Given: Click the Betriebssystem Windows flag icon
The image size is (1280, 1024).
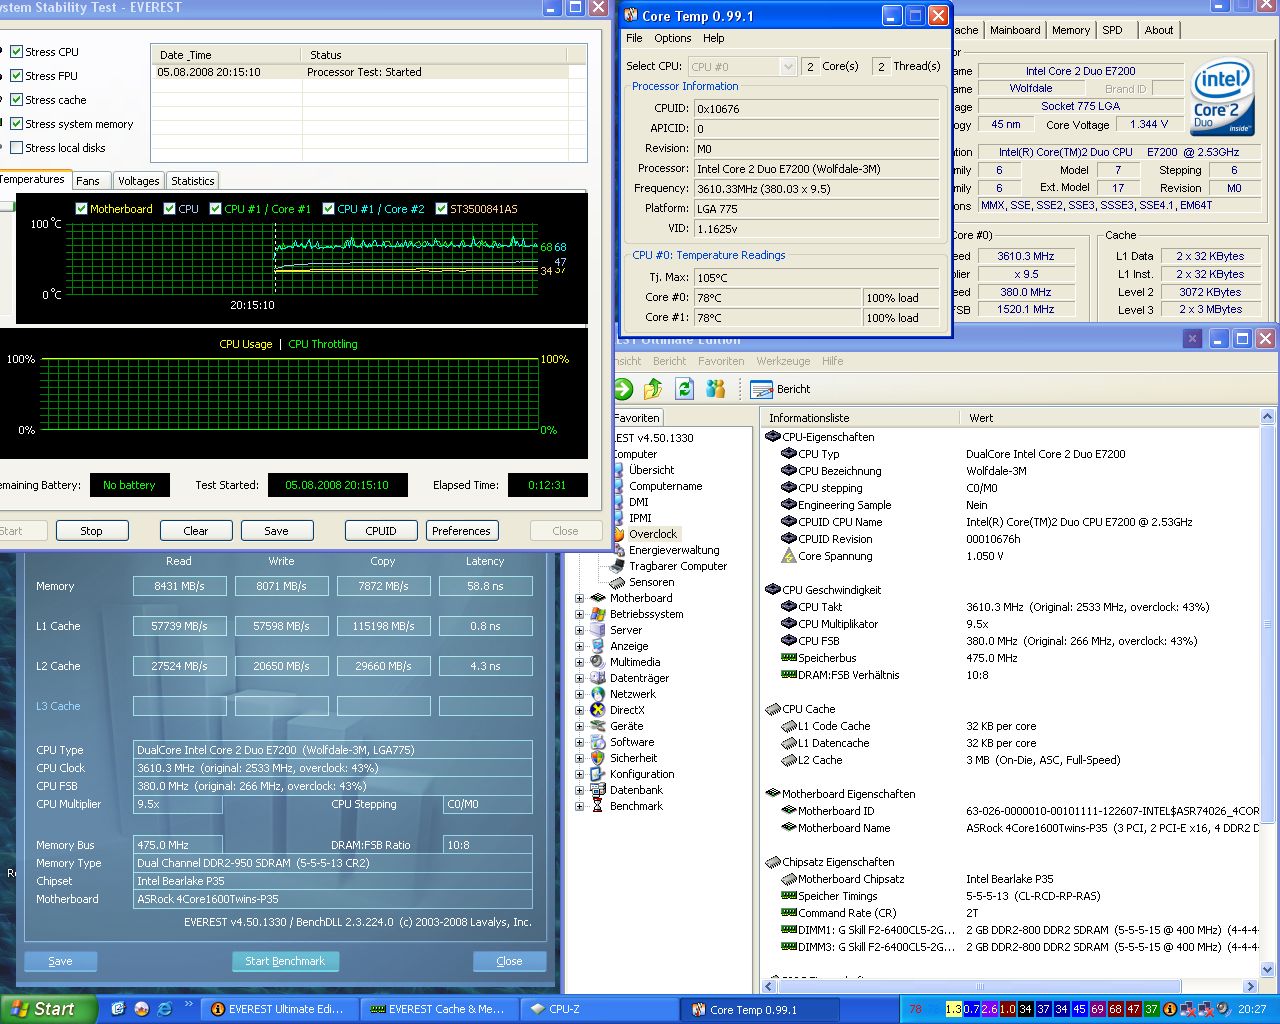Looking at the screenshot, I should [598, 614].
